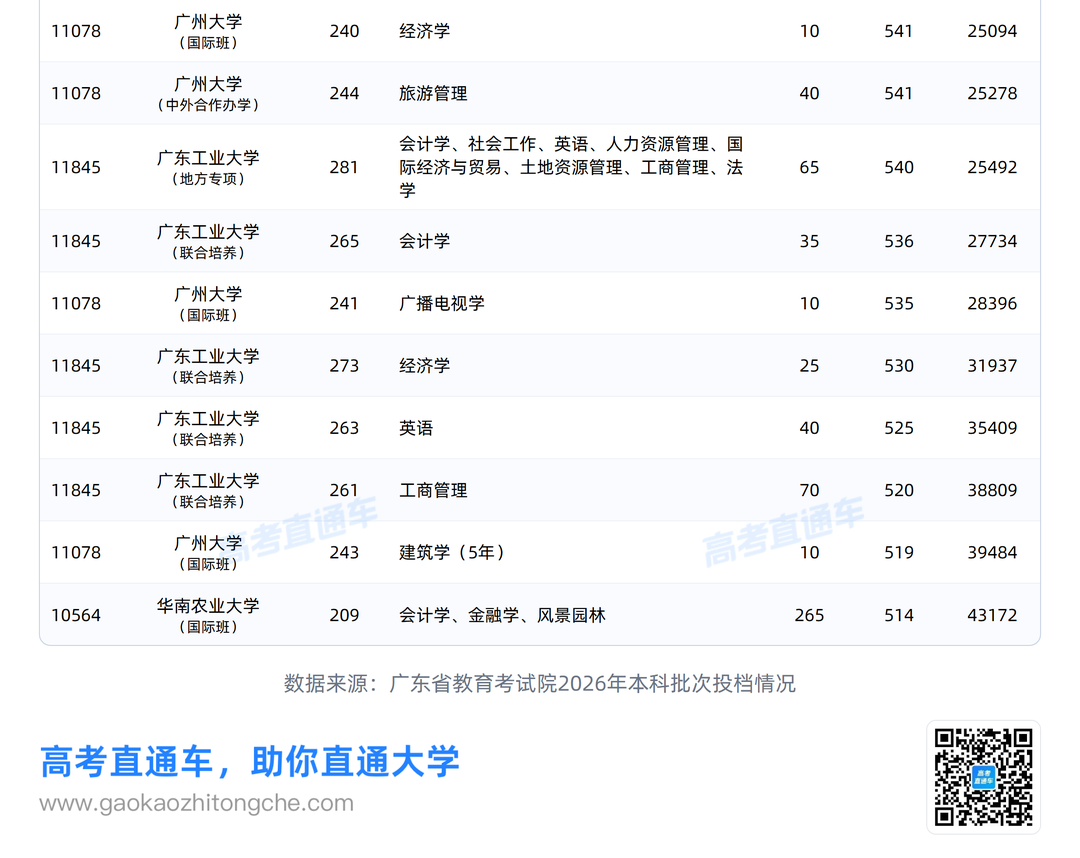
Task: Click major group code 281
Action: point(344,167)
